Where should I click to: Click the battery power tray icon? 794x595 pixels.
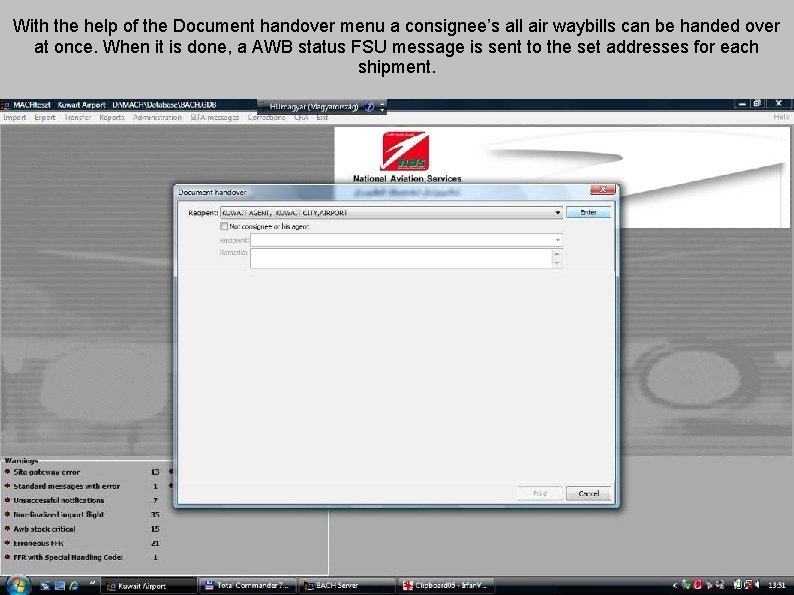pyautogui.click(x=738, y=585)
